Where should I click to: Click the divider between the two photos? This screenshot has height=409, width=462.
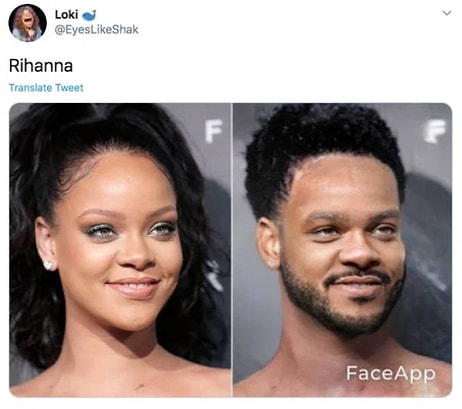pyautogui.click(x=232, y=250)
